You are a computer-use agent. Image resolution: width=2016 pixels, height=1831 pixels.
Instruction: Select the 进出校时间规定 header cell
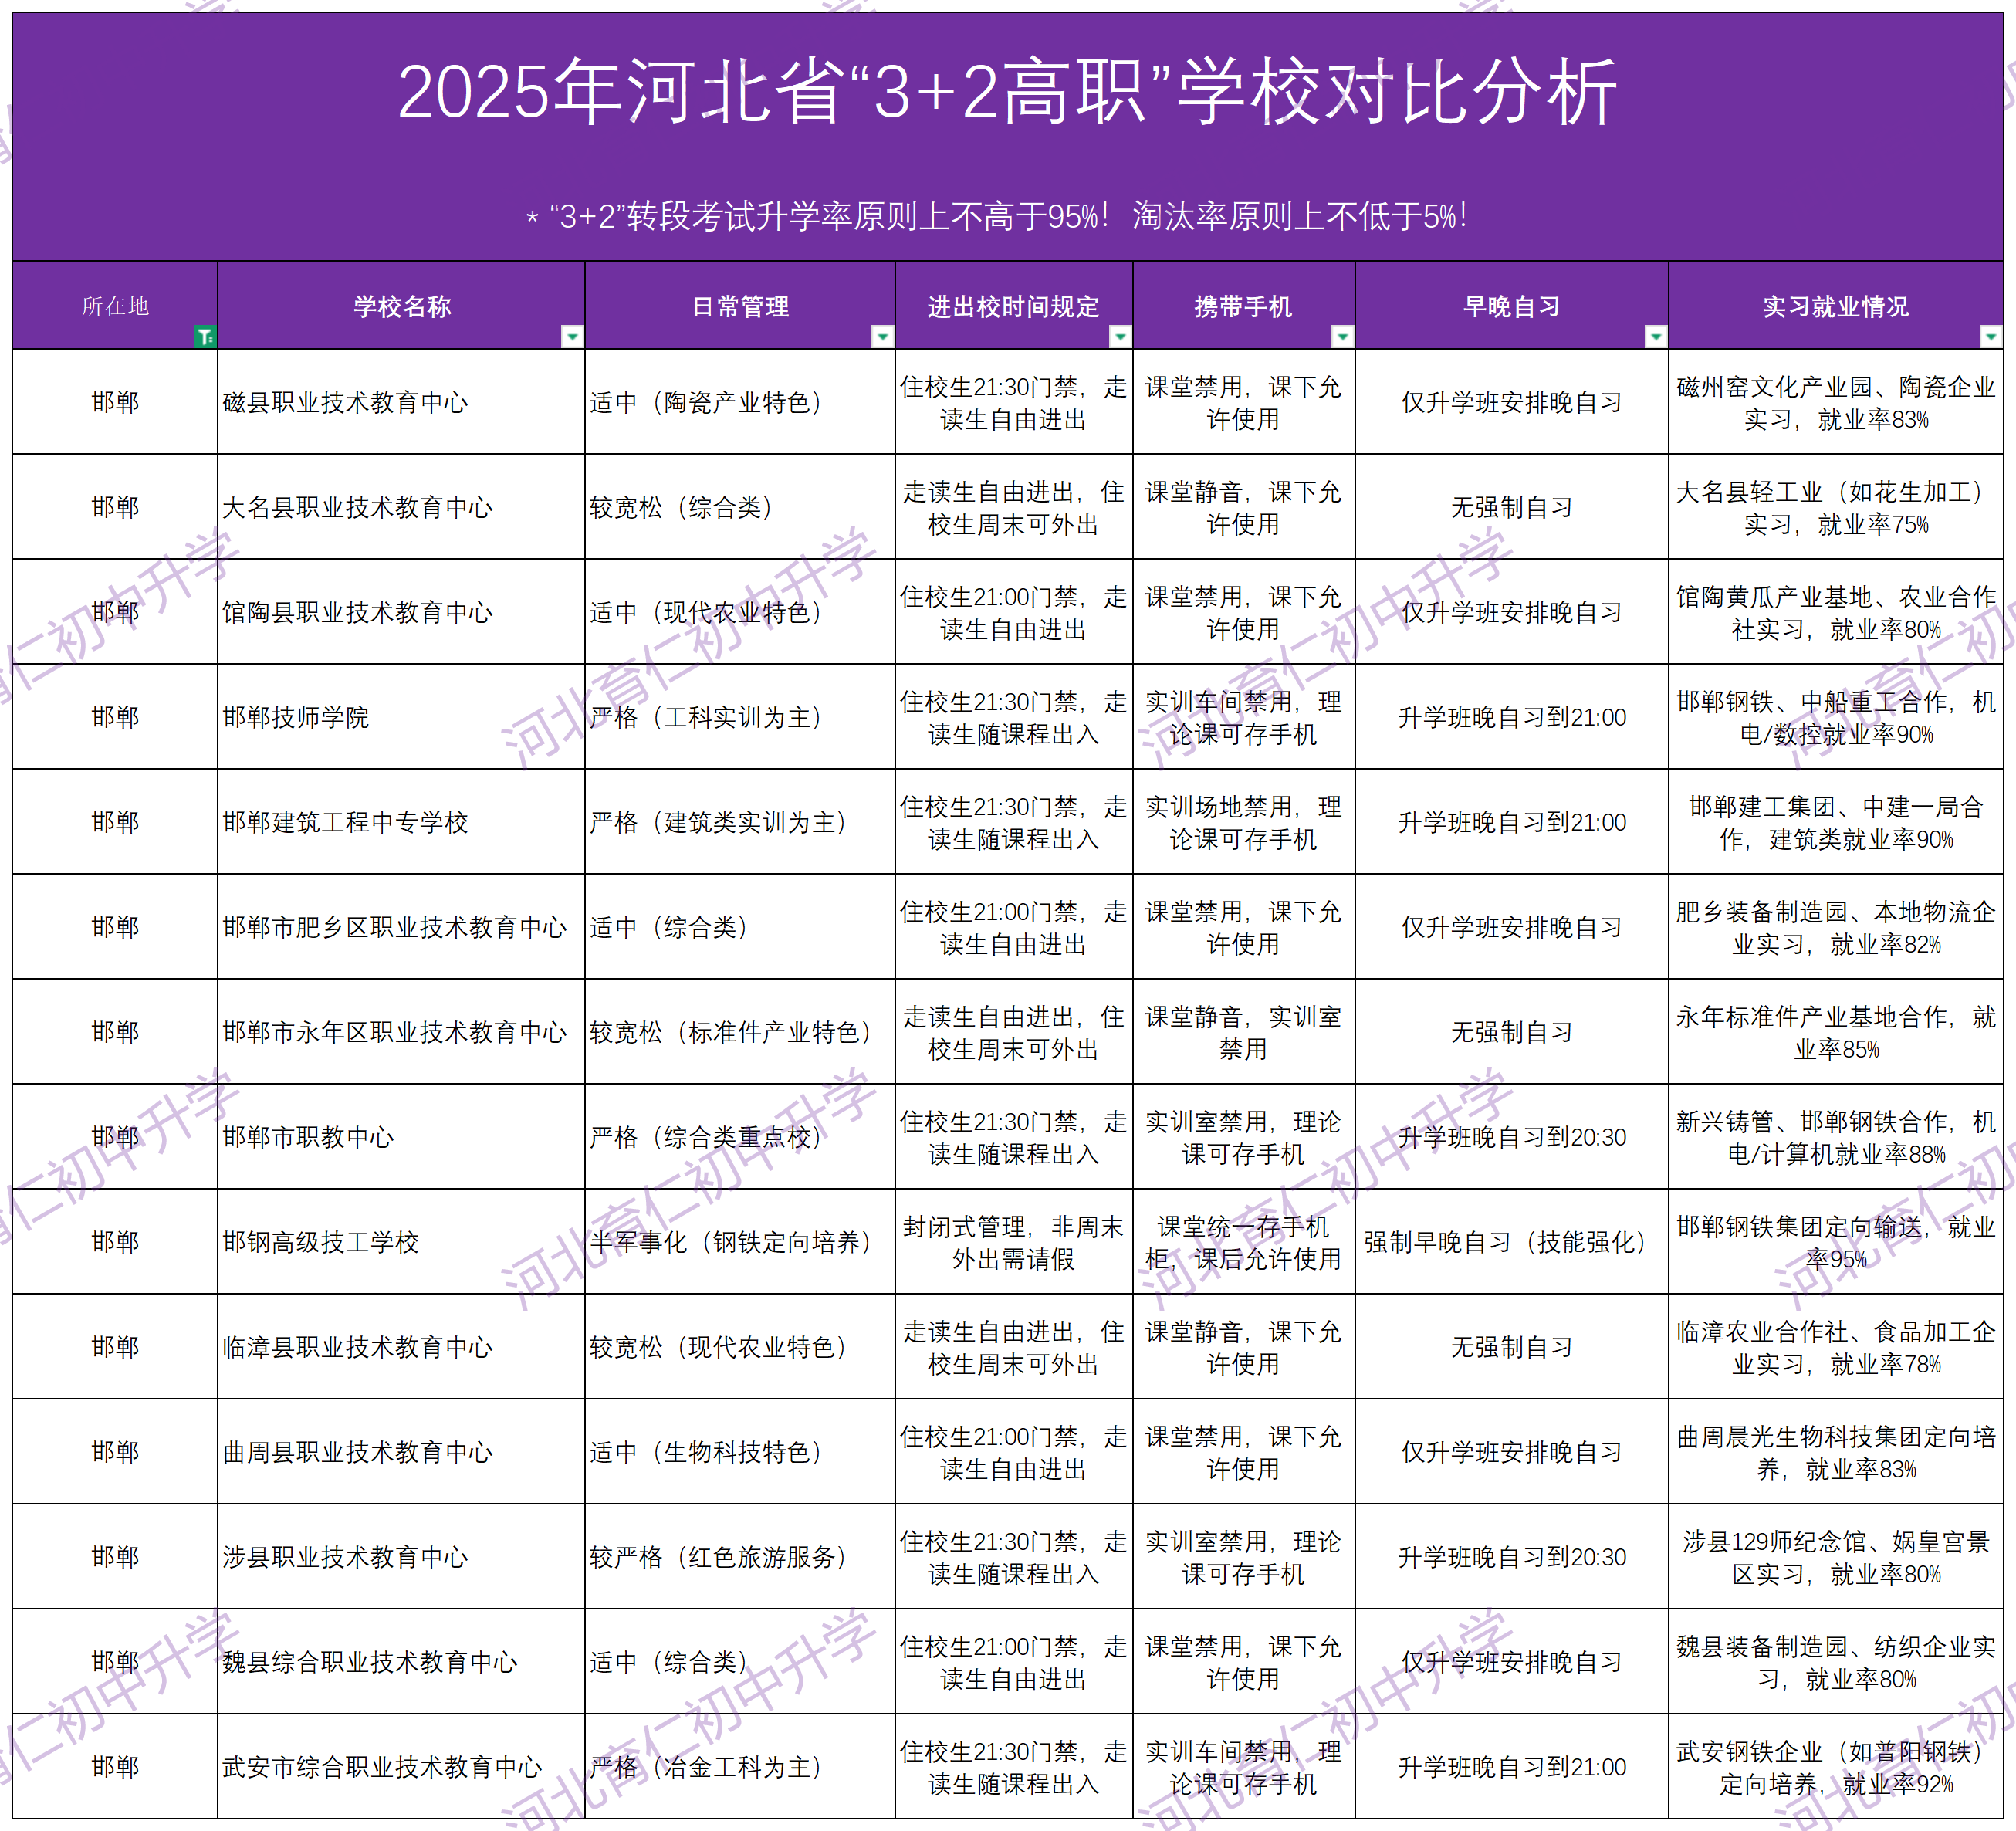tap(1014, 306)
